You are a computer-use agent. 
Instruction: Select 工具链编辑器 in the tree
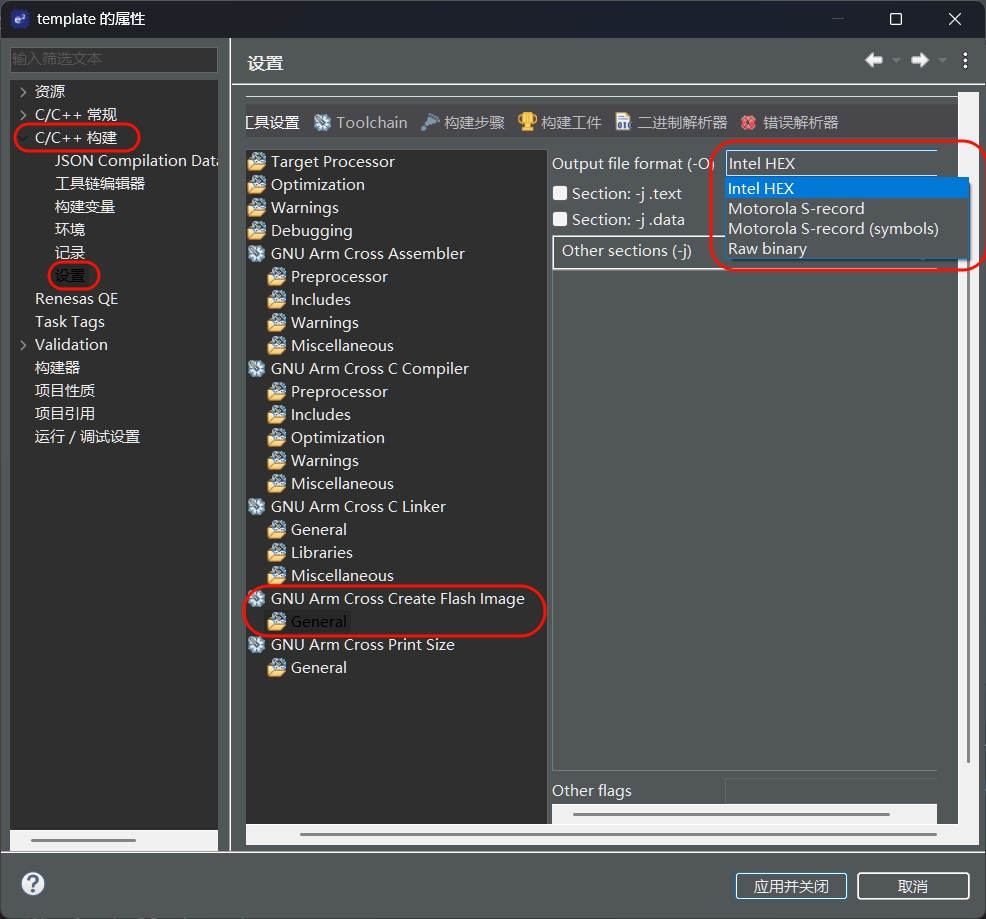click(100, 184)
